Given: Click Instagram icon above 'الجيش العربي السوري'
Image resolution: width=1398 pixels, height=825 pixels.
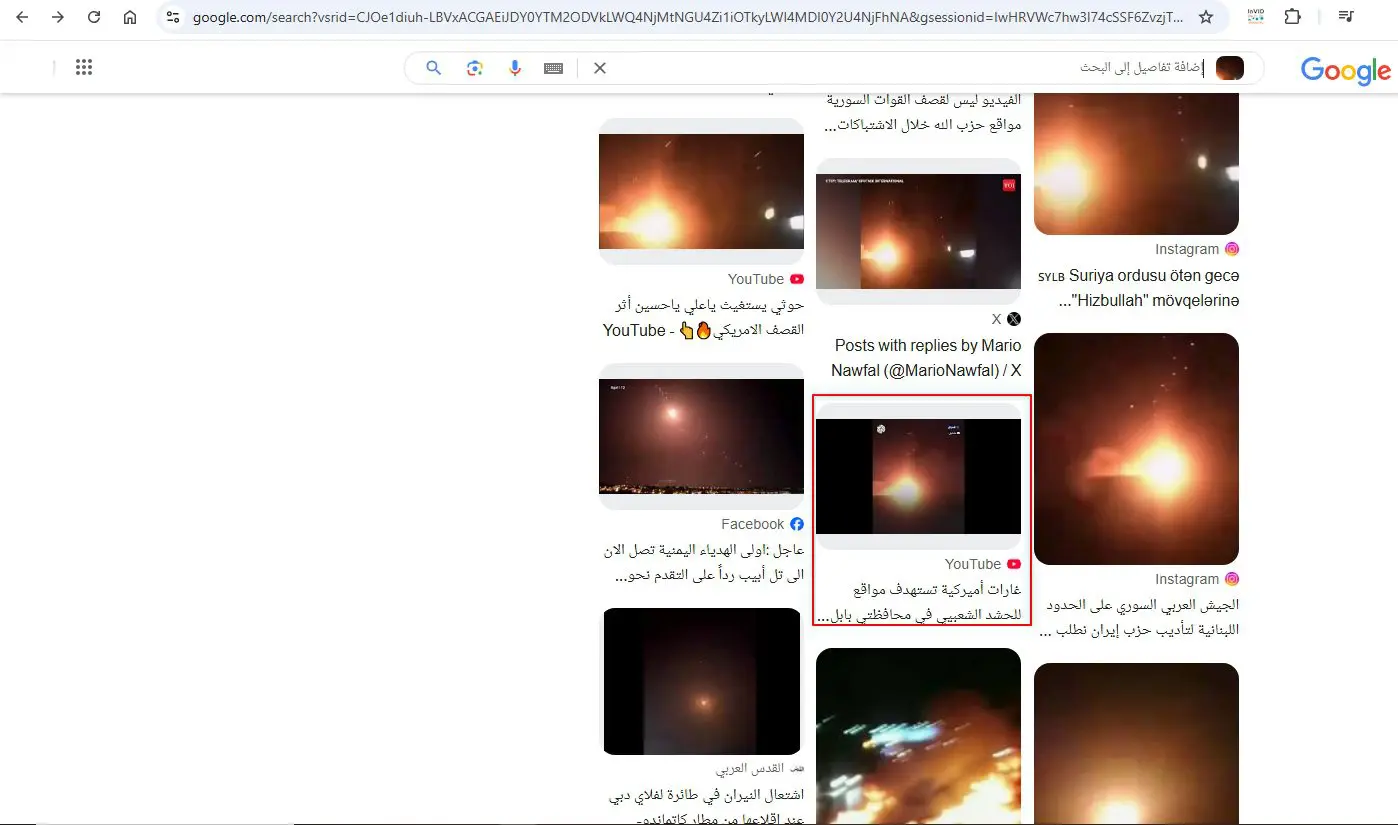Looking at the screenshot, I should (1232, 579).
